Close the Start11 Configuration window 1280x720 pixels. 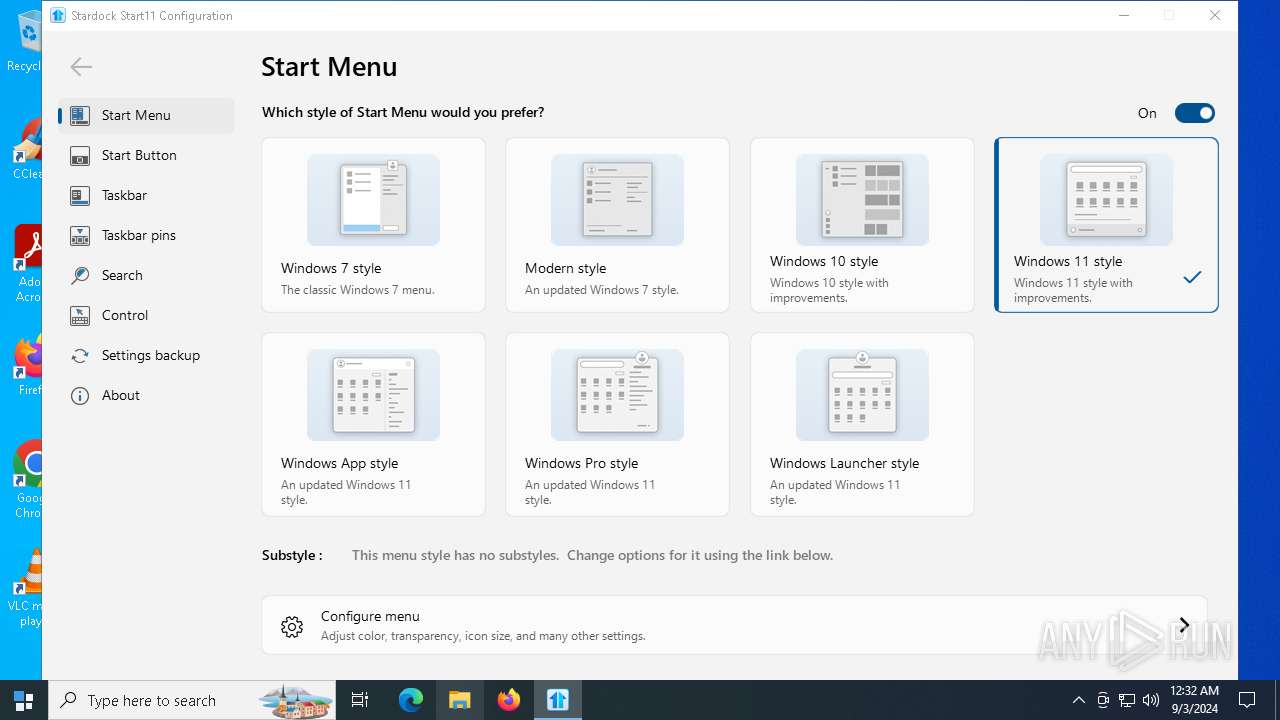1214,15
